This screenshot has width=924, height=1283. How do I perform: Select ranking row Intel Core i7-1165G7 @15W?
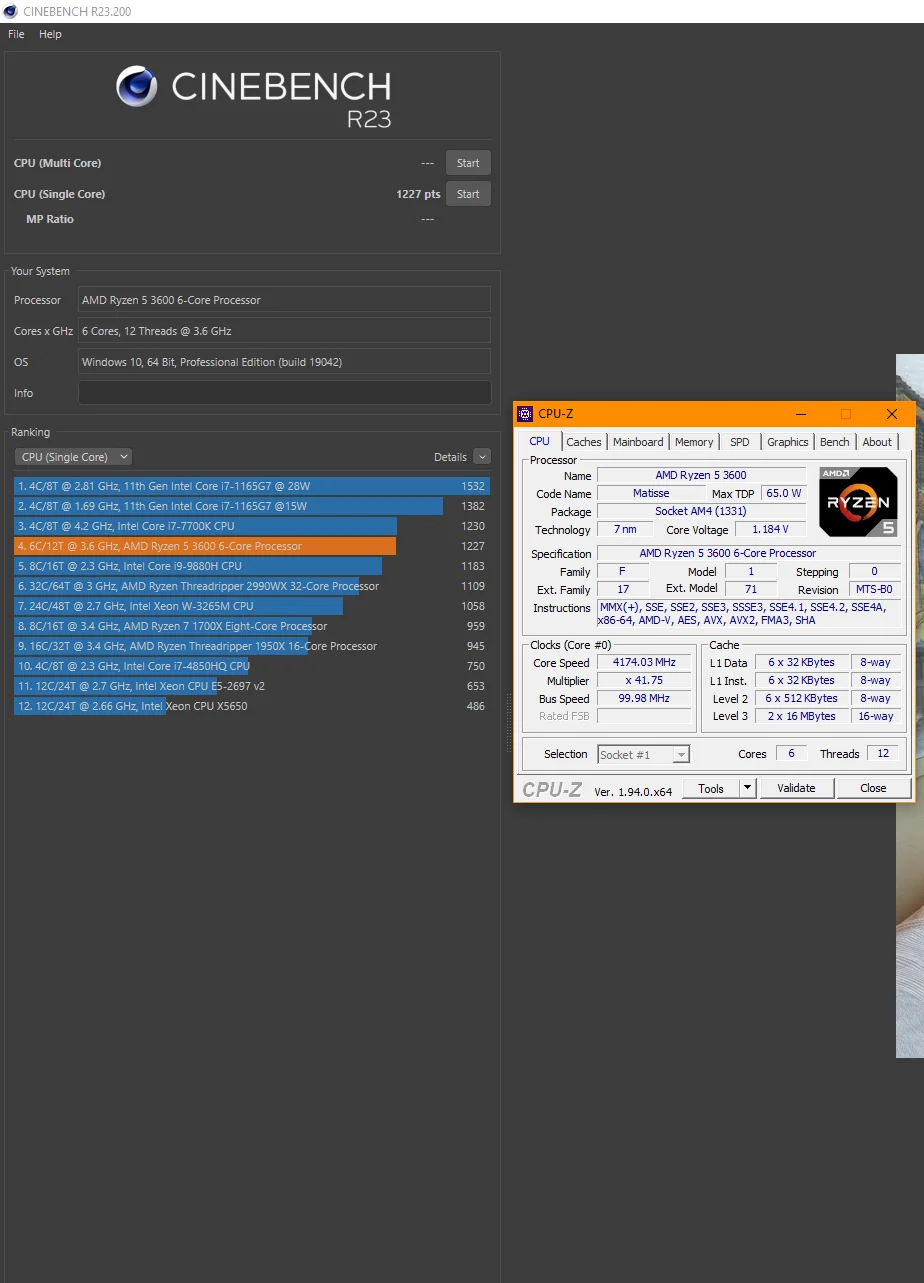252,506
